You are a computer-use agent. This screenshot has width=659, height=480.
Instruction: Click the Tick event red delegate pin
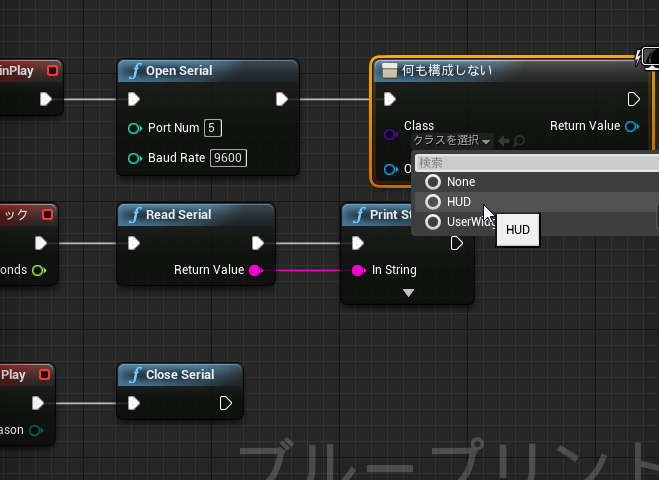tap(47, 215)
